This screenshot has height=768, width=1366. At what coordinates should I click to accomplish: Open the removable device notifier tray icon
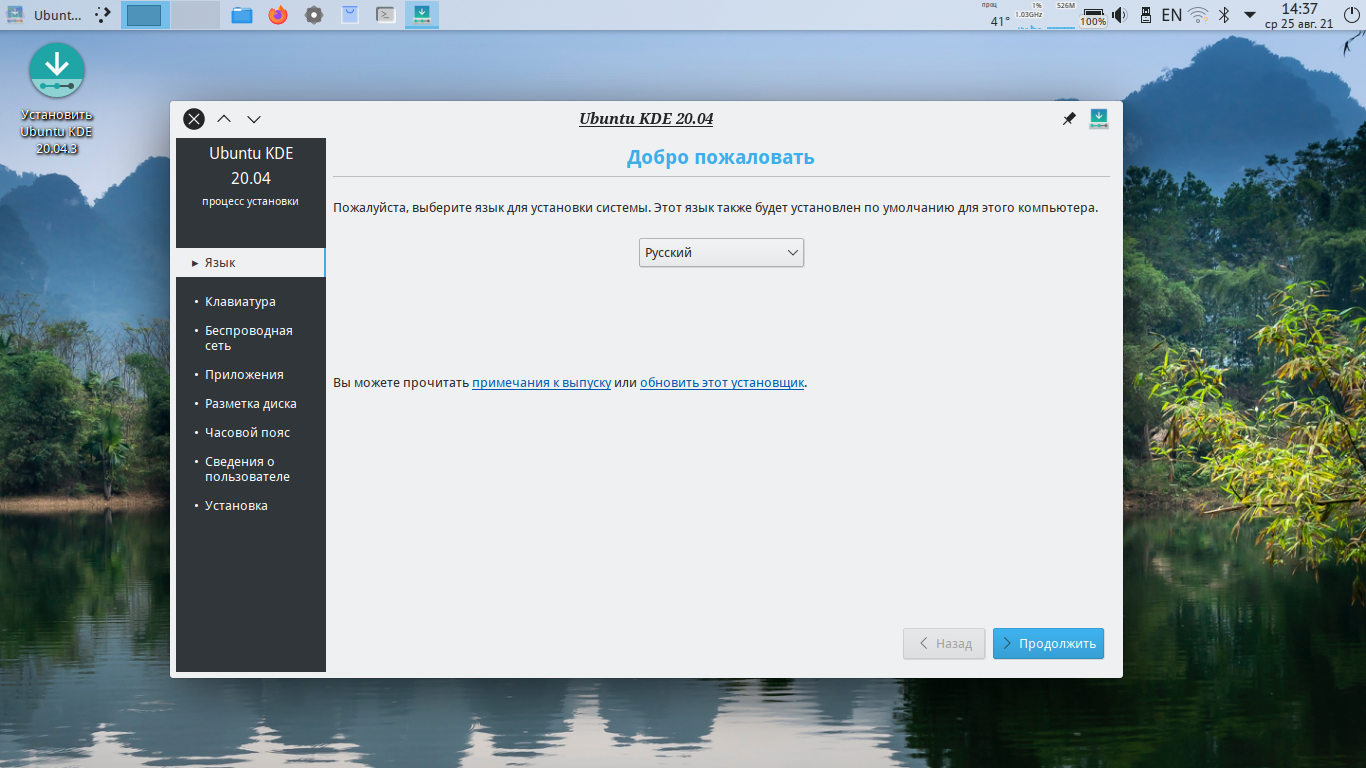1147,15
